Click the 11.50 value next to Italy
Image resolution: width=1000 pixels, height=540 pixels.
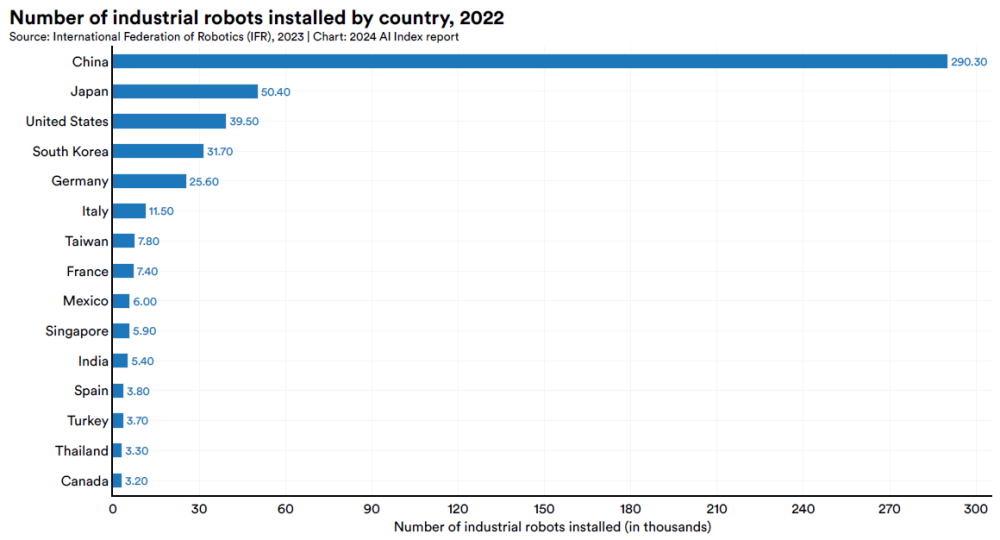coord(165,212)
